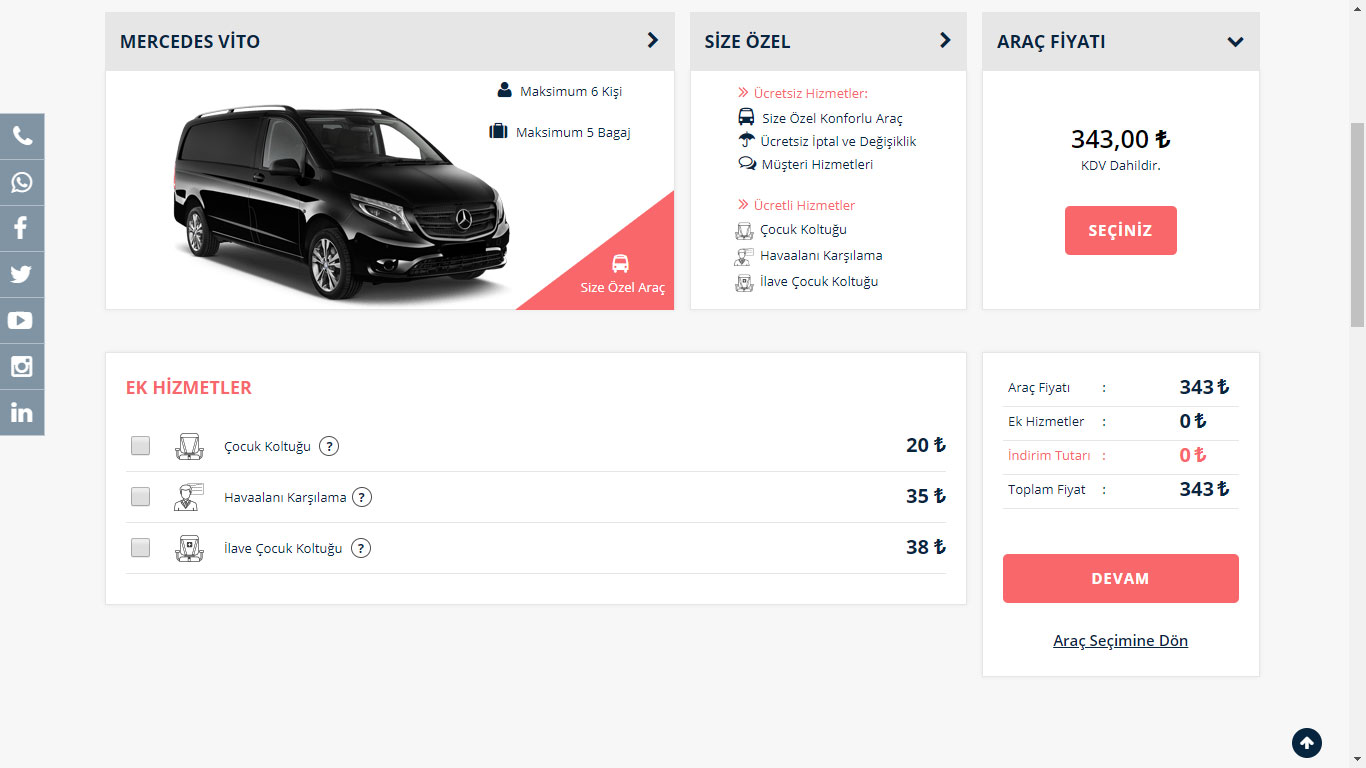Image resolution: width=1366 pixels, height=768 pixels.
Task: Click the İndirim Tutarı label in summary
Action: [x=1050, y=455]
